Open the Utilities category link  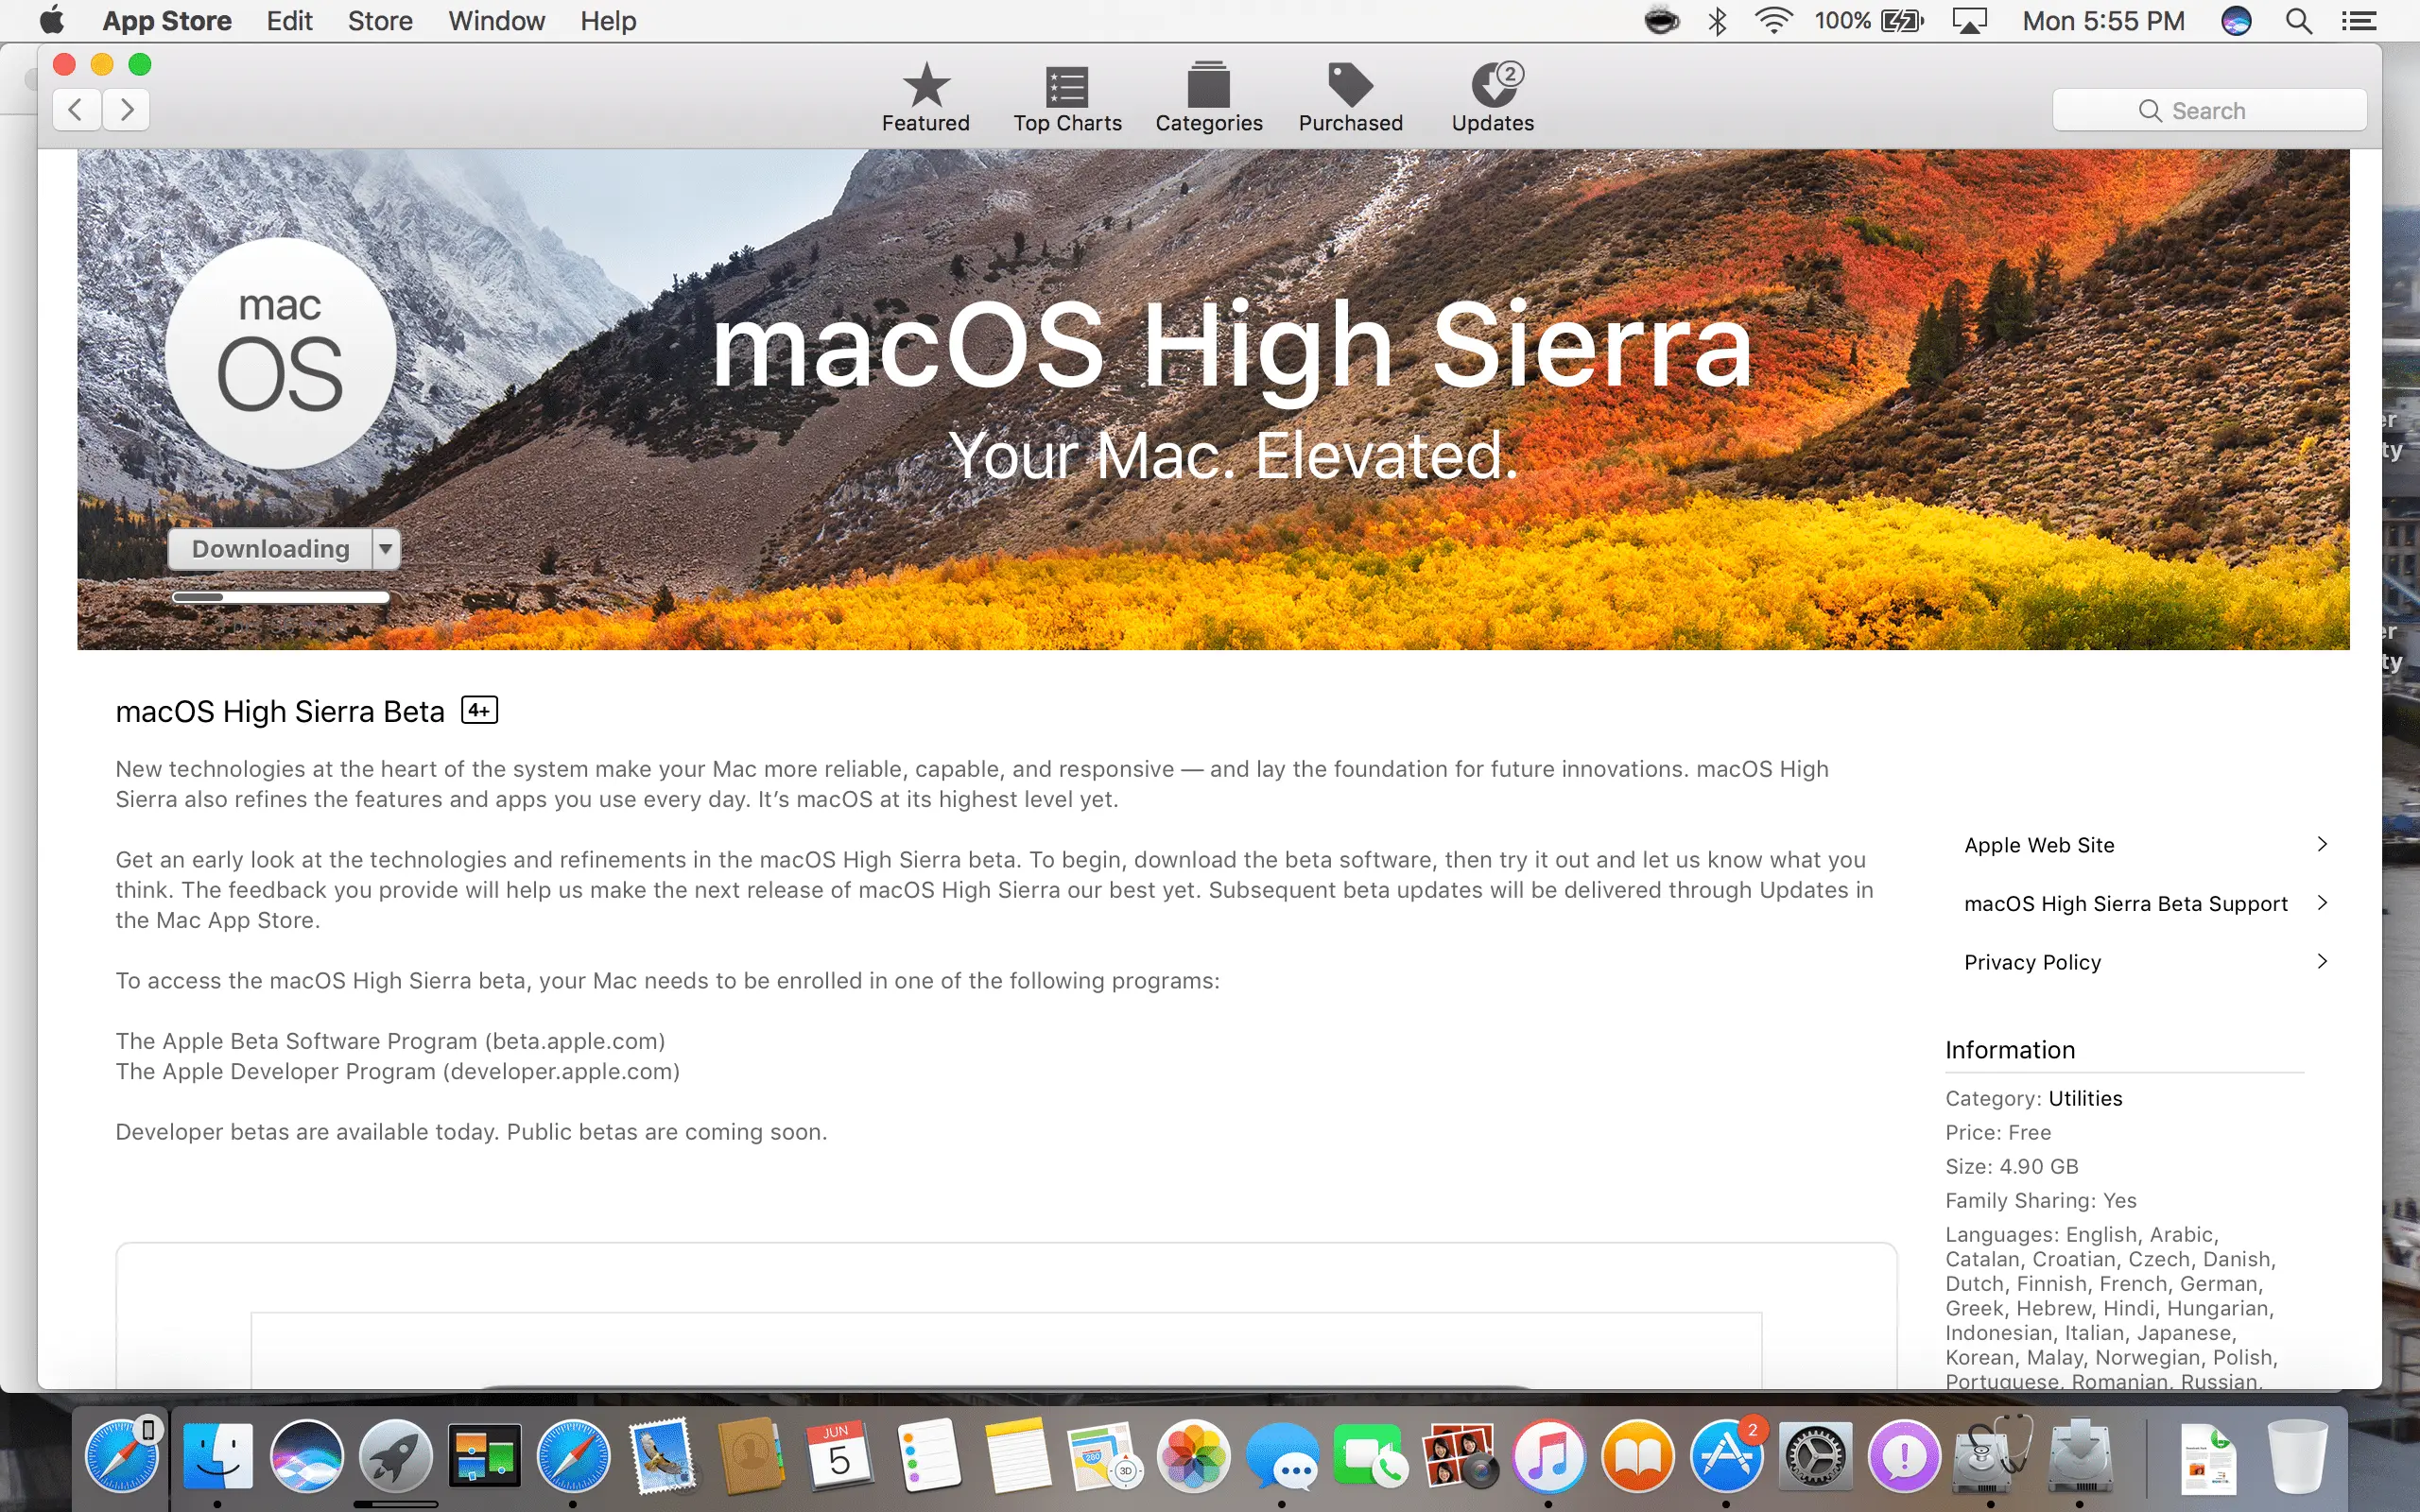coord(2085,1098)
